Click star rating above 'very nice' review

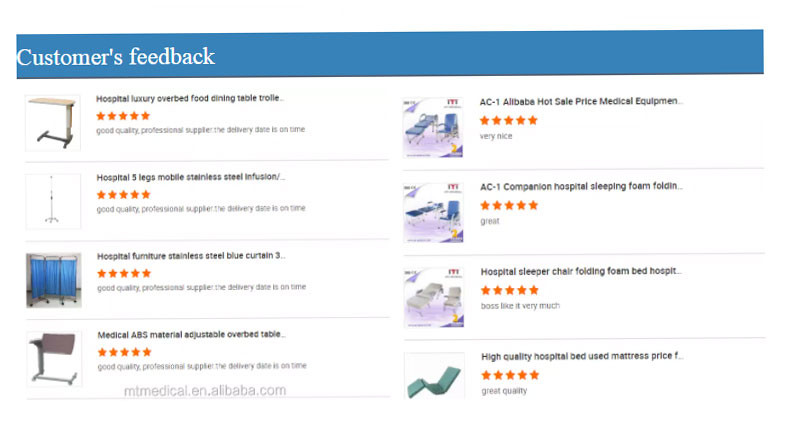coord(509,120)
